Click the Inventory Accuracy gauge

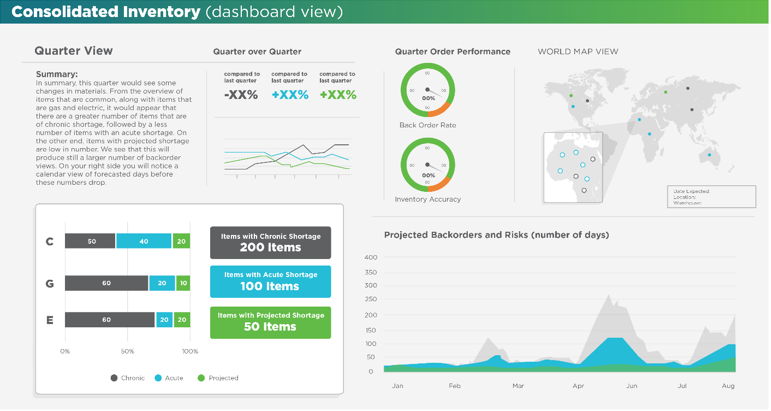[428, 164]
